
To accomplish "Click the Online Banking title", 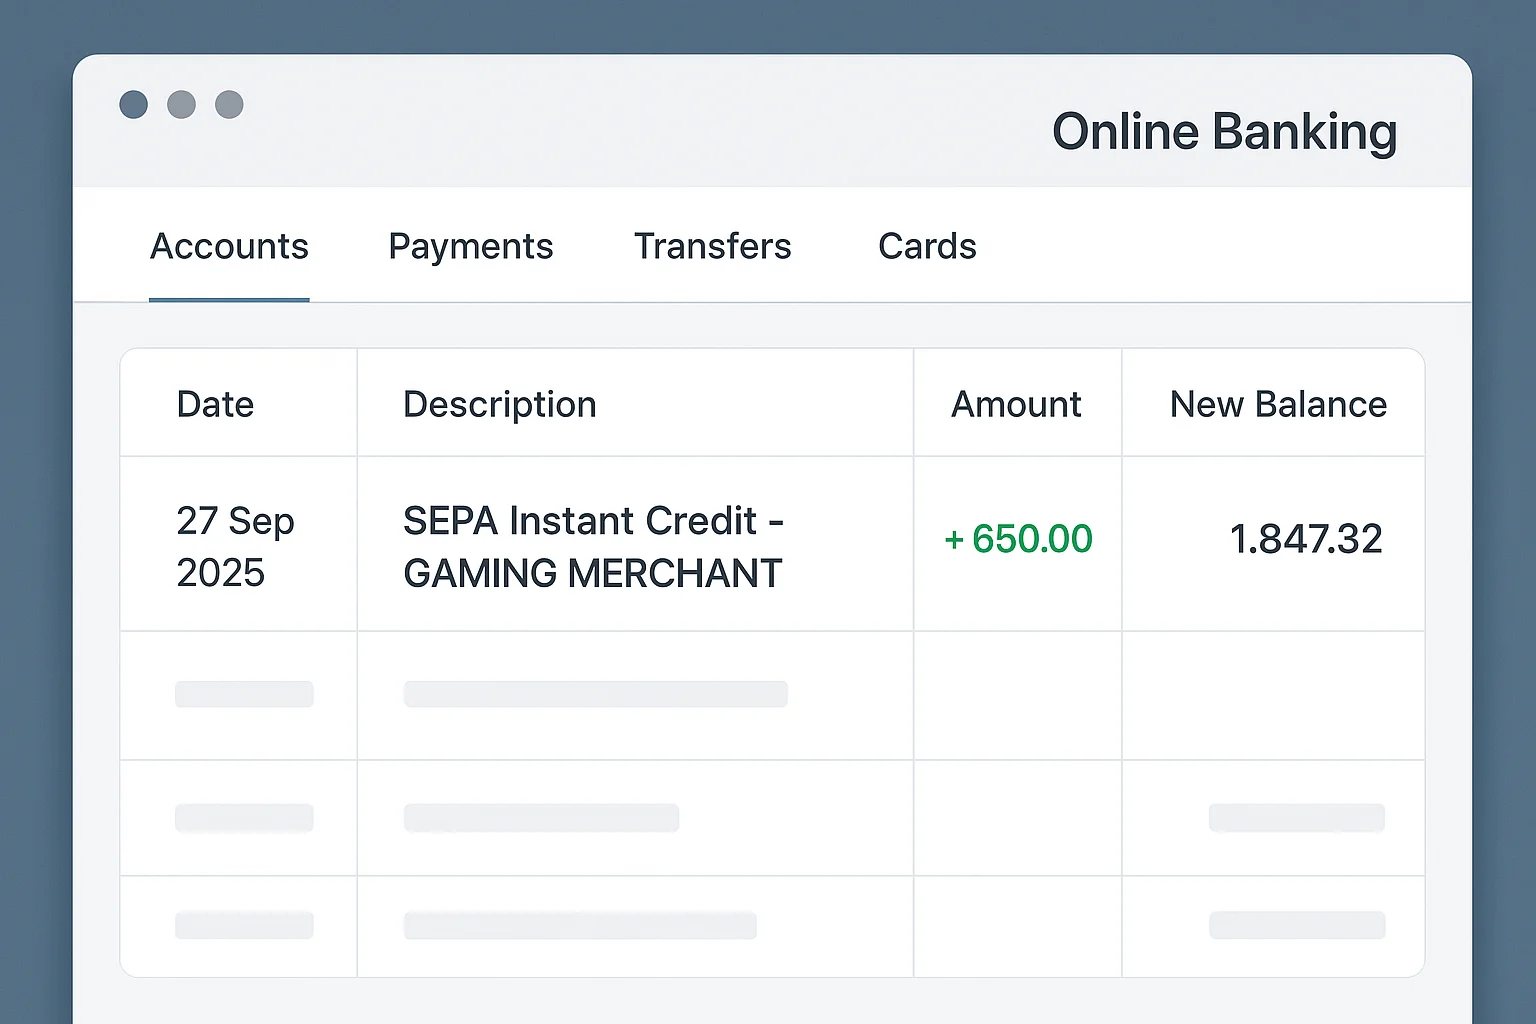I will click(x=1224, y=132).
